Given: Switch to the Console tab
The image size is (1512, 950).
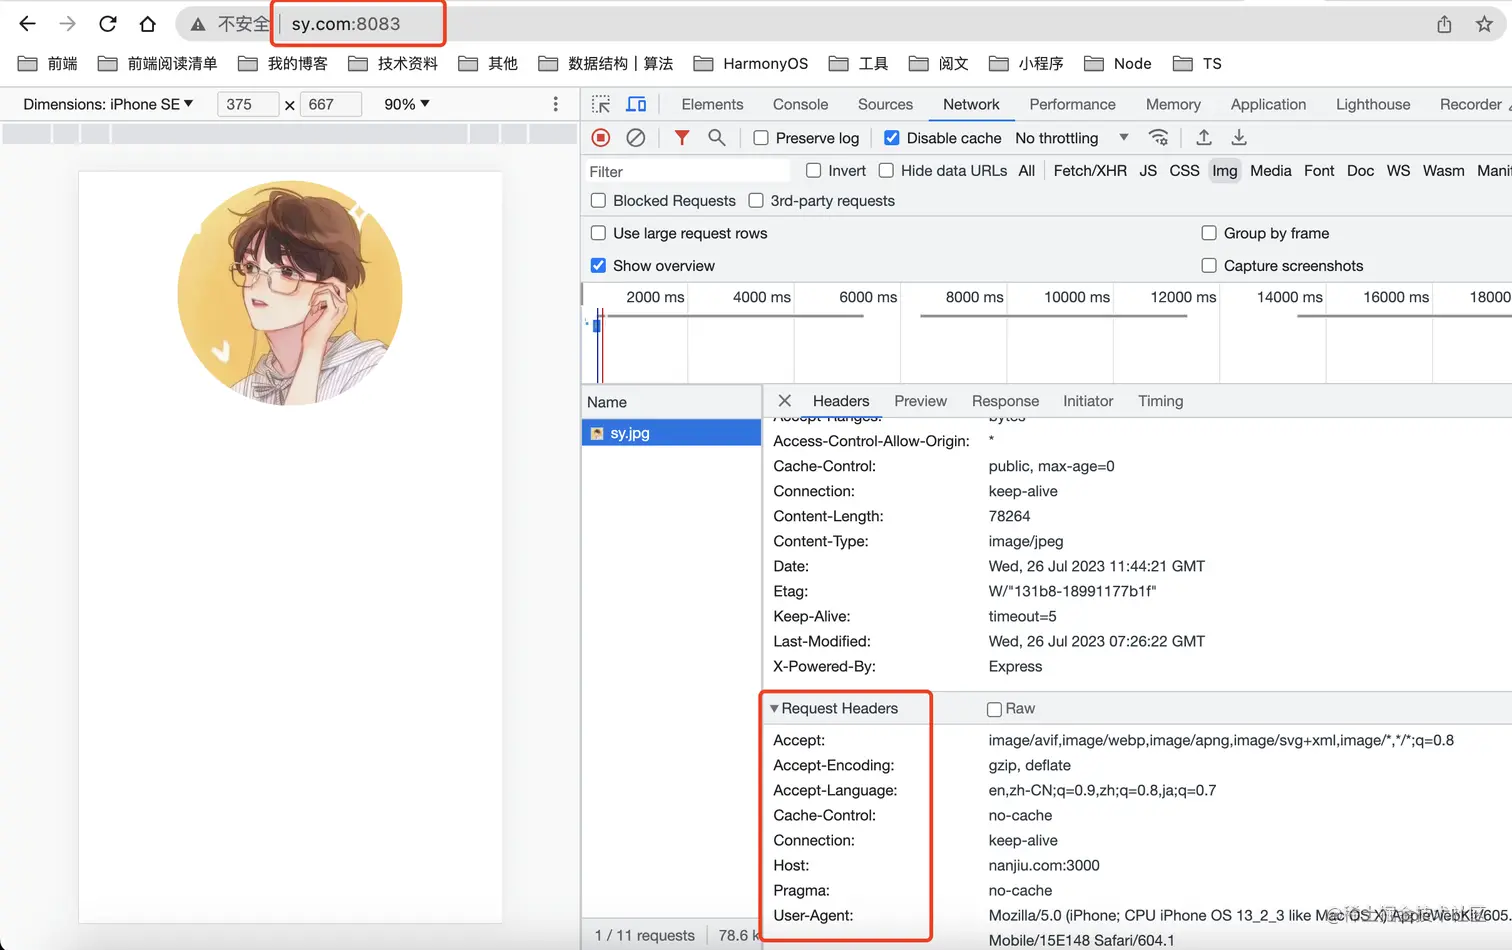Looking at the screenshot, I should [800, 104].
